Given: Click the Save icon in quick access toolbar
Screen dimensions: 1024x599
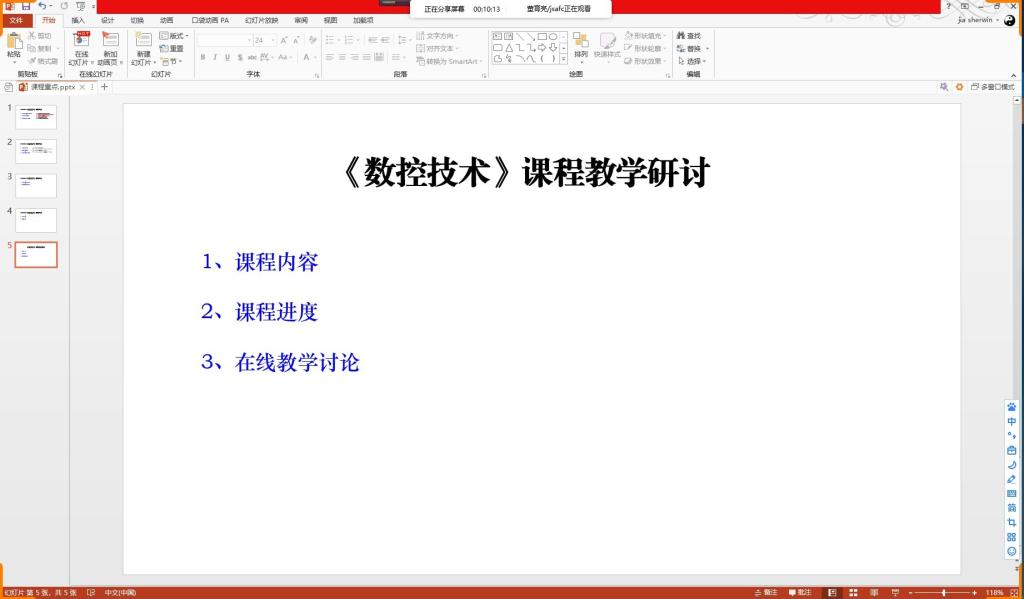Looking at the screenshot, I should coord(24,6).
